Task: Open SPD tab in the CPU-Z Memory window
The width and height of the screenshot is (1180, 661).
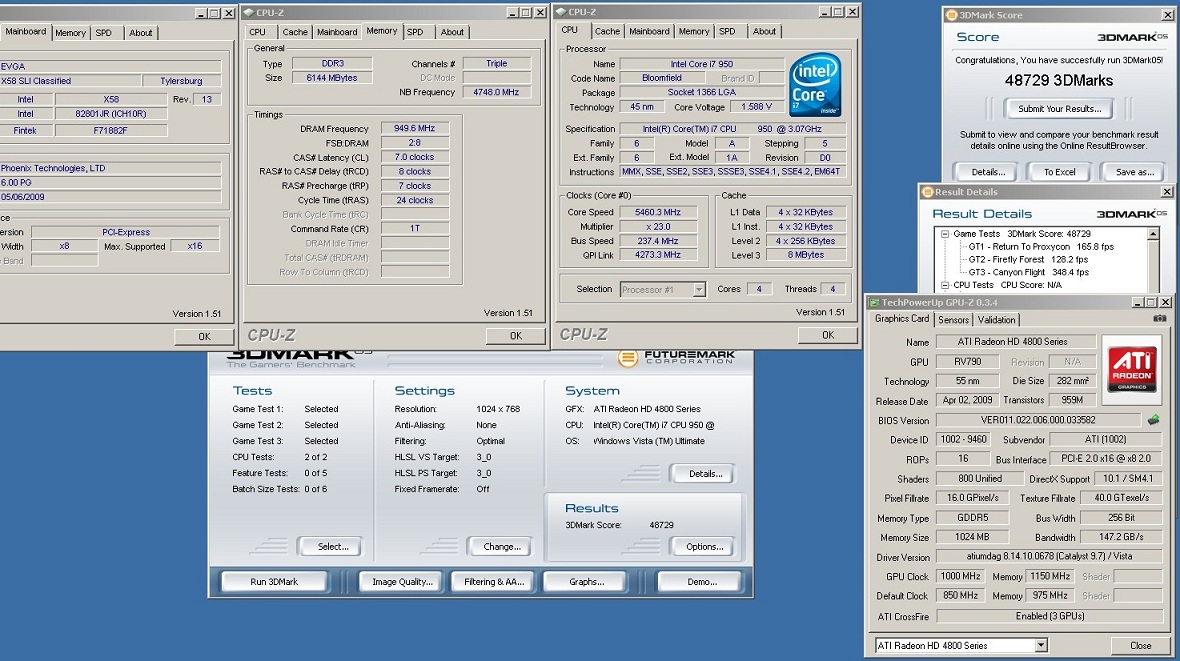Action: (x=415, y=32)
